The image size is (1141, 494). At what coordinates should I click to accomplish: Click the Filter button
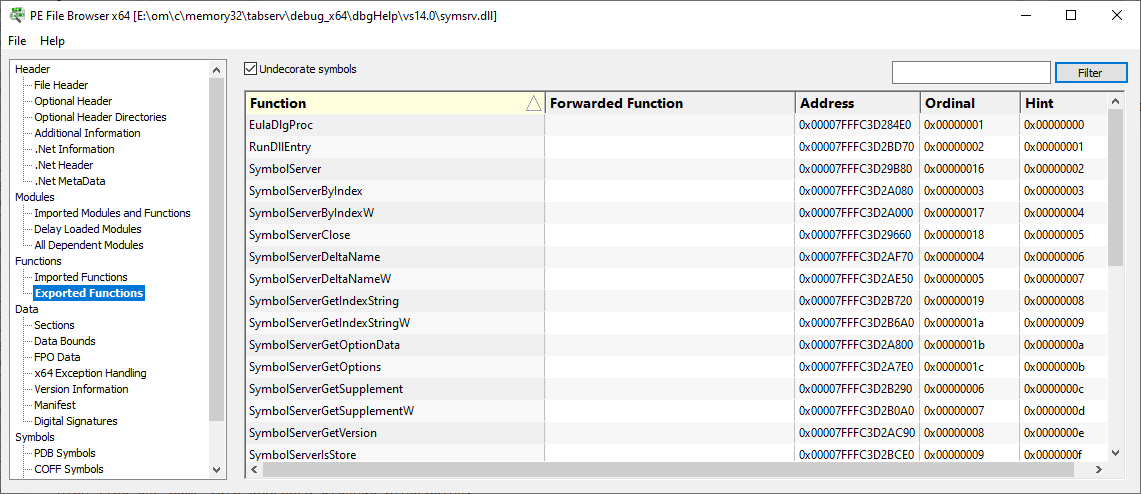point(1089,73)
